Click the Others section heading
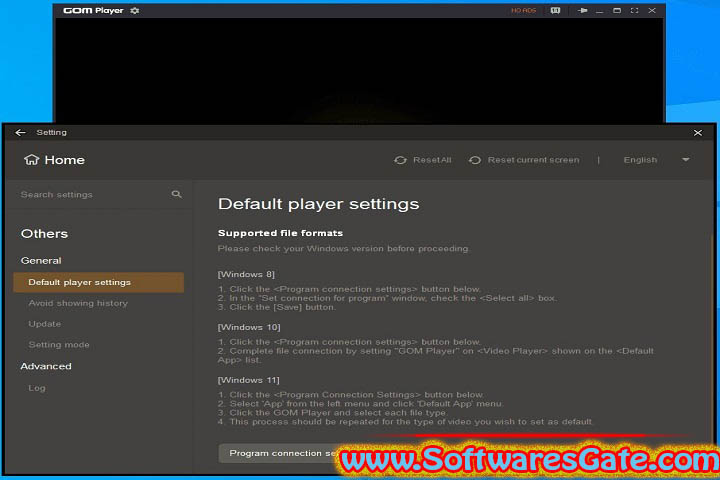The image size is (720, 480). pos(44,234)
